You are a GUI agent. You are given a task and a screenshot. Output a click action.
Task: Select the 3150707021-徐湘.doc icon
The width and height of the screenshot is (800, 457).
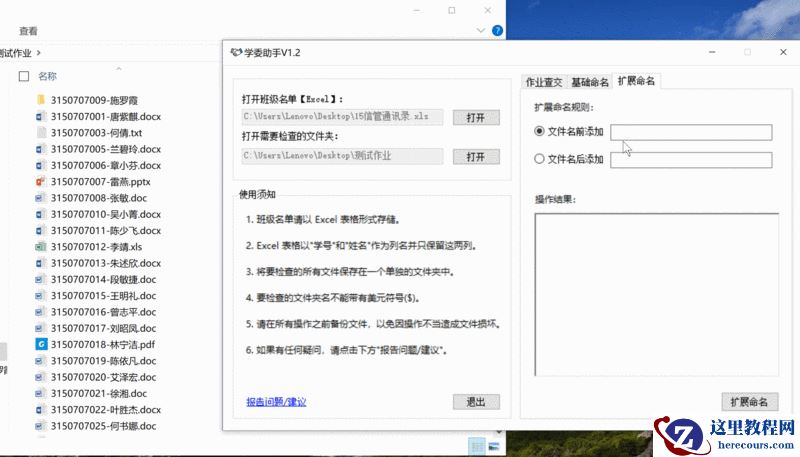point(41,393)
